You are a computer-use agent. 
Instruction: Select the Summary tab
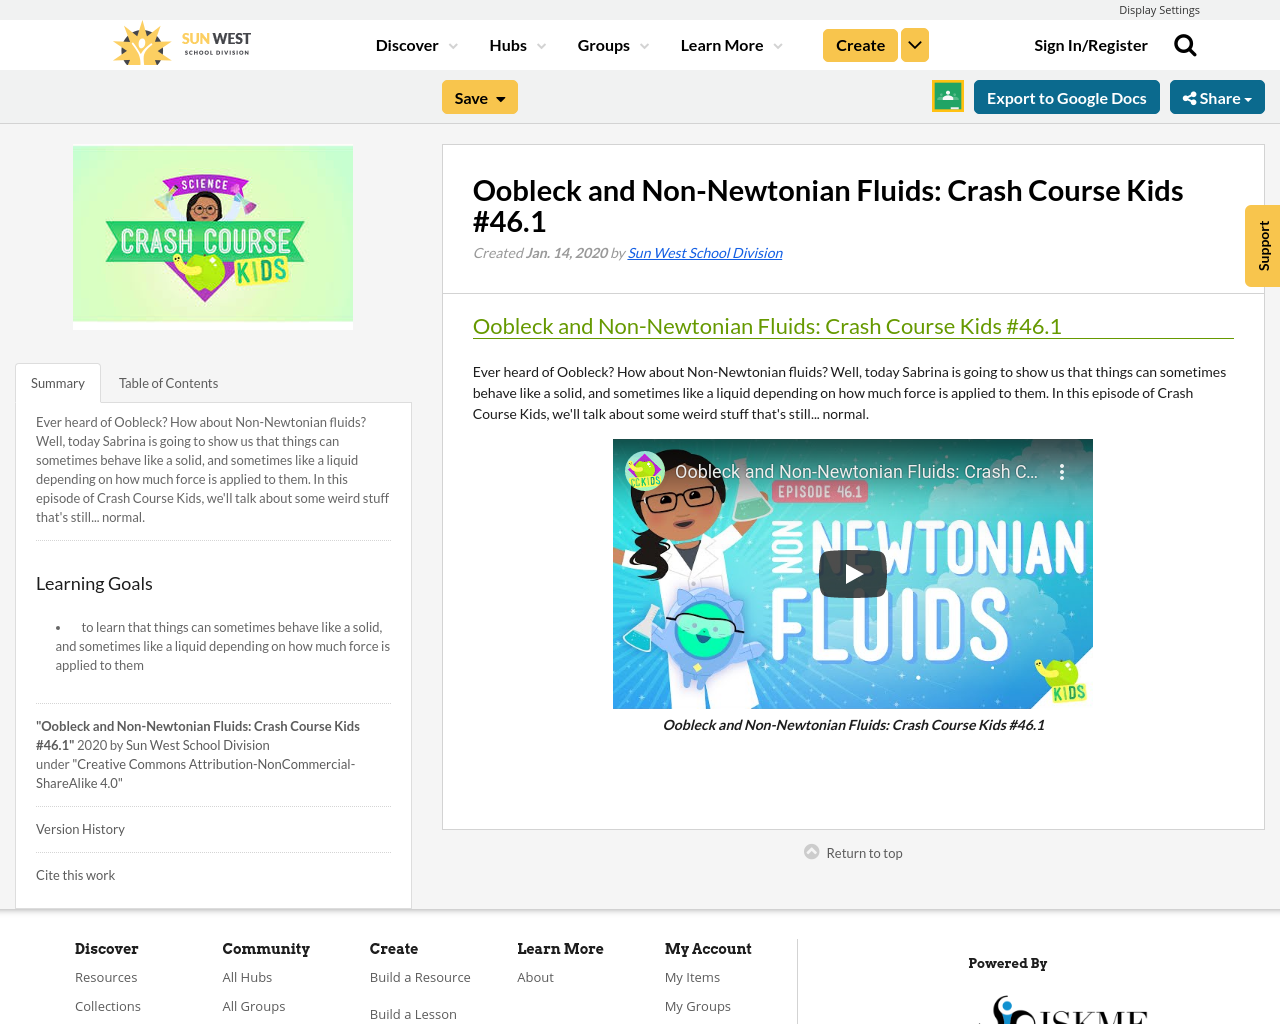click(57, 382)
